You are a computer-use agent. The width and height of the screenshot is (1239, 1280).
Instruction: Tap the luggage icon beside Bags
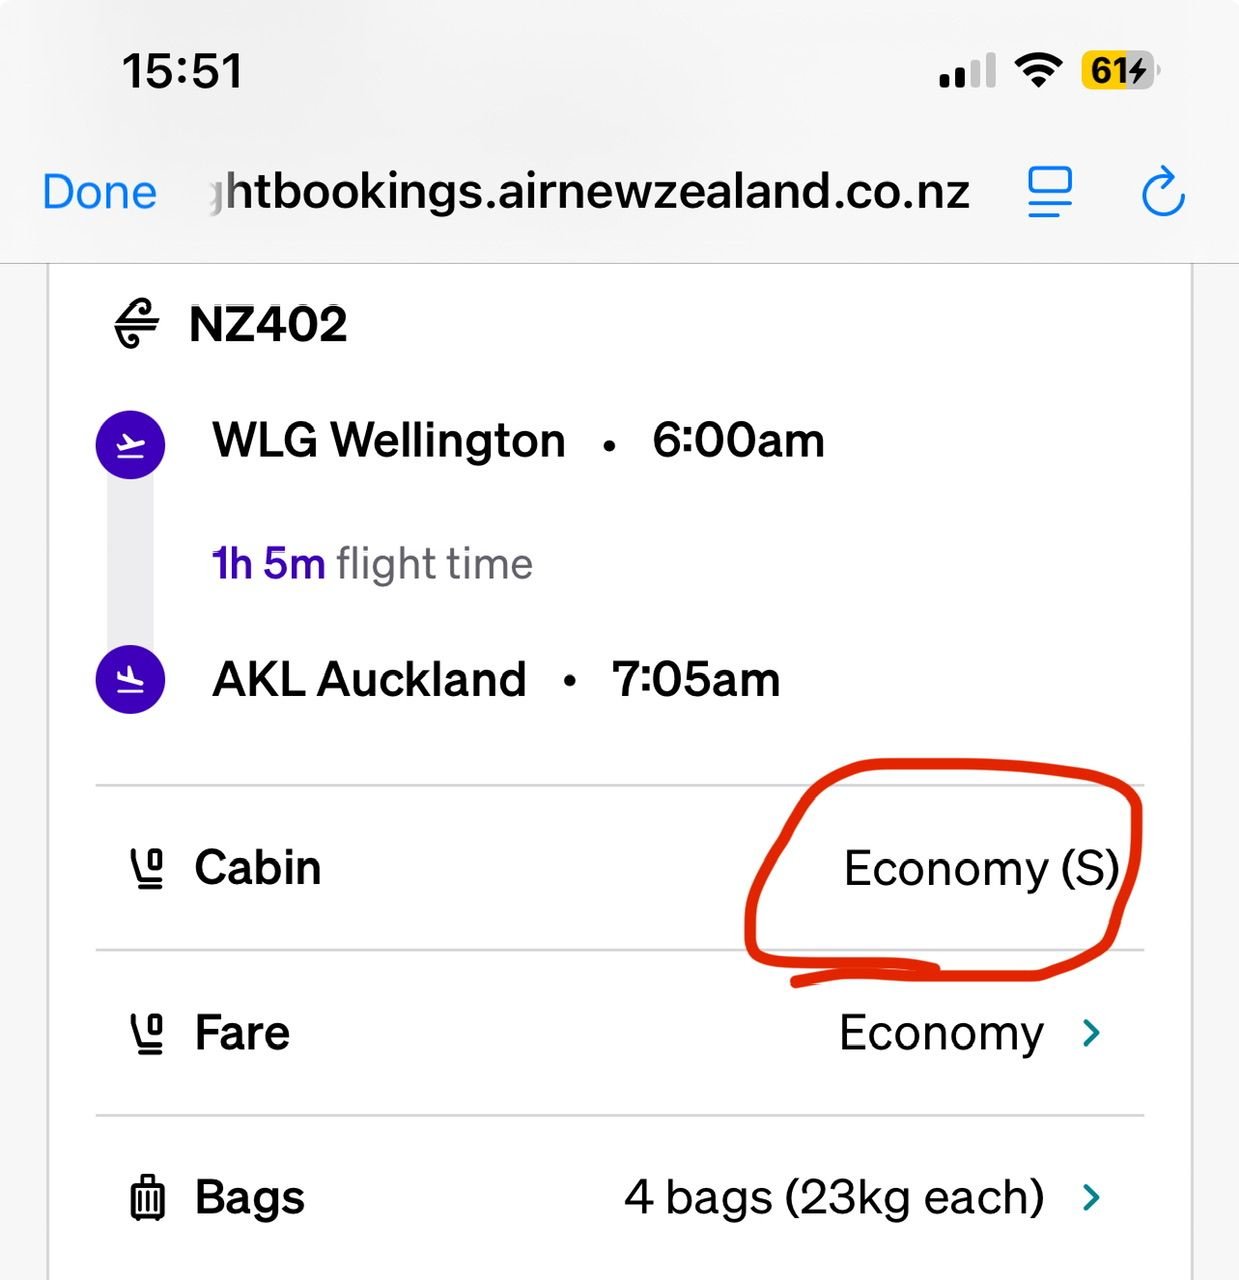point(148,1197)
